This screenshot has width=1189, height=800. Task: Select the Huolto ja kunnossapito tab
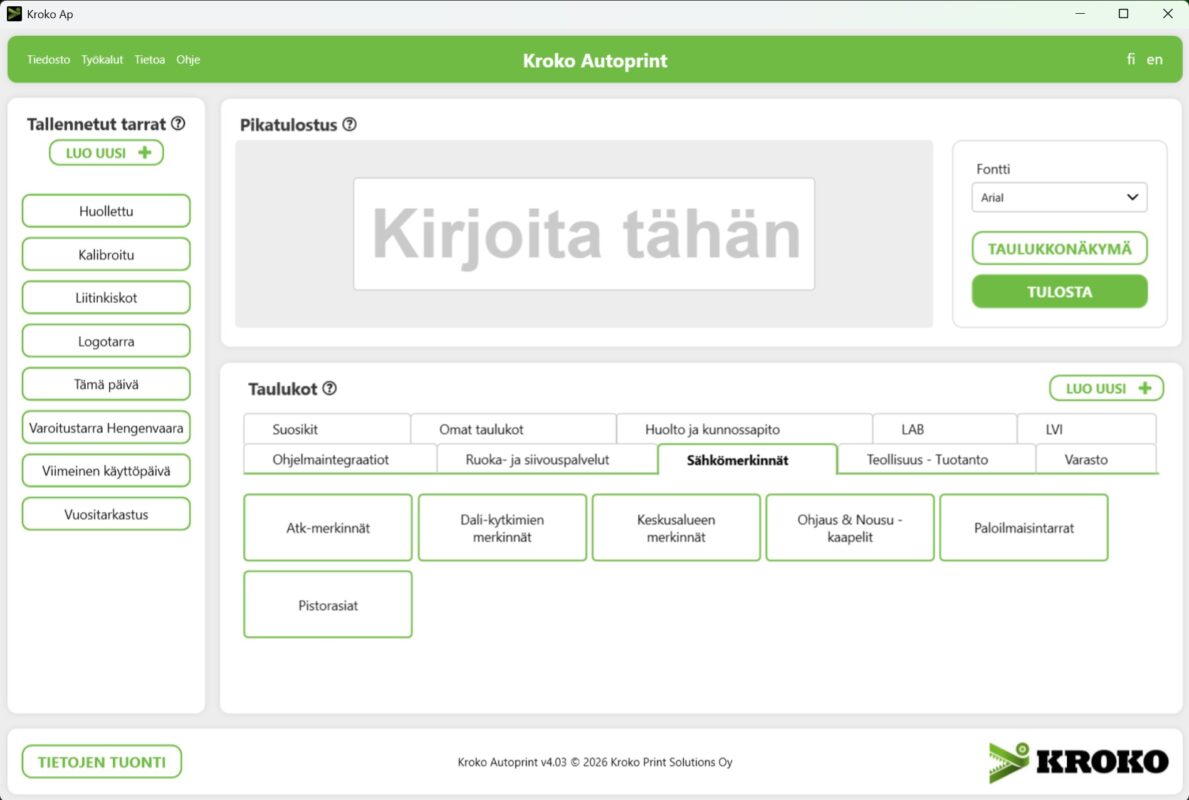coord(712,430)
